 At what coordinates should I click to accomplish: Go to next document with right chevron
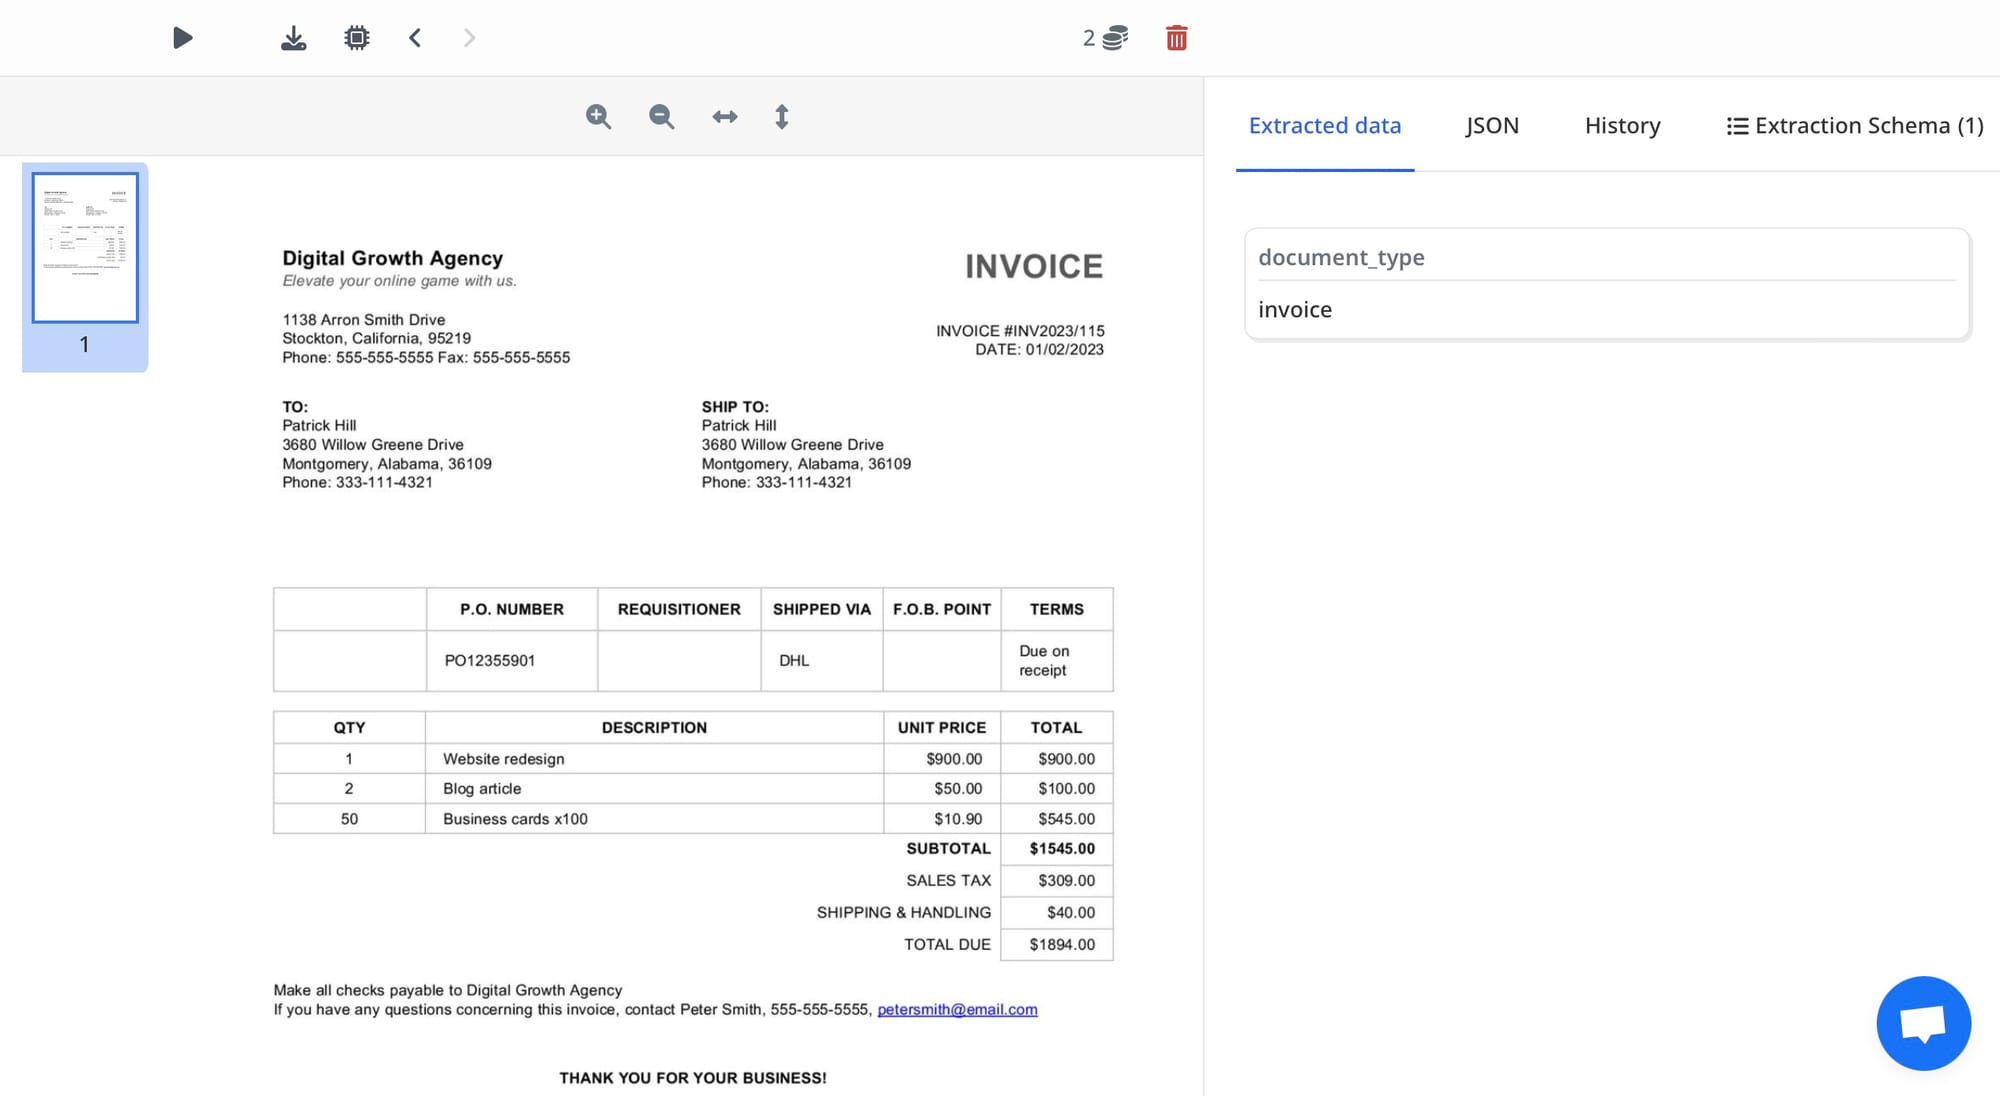click(469, 38)
